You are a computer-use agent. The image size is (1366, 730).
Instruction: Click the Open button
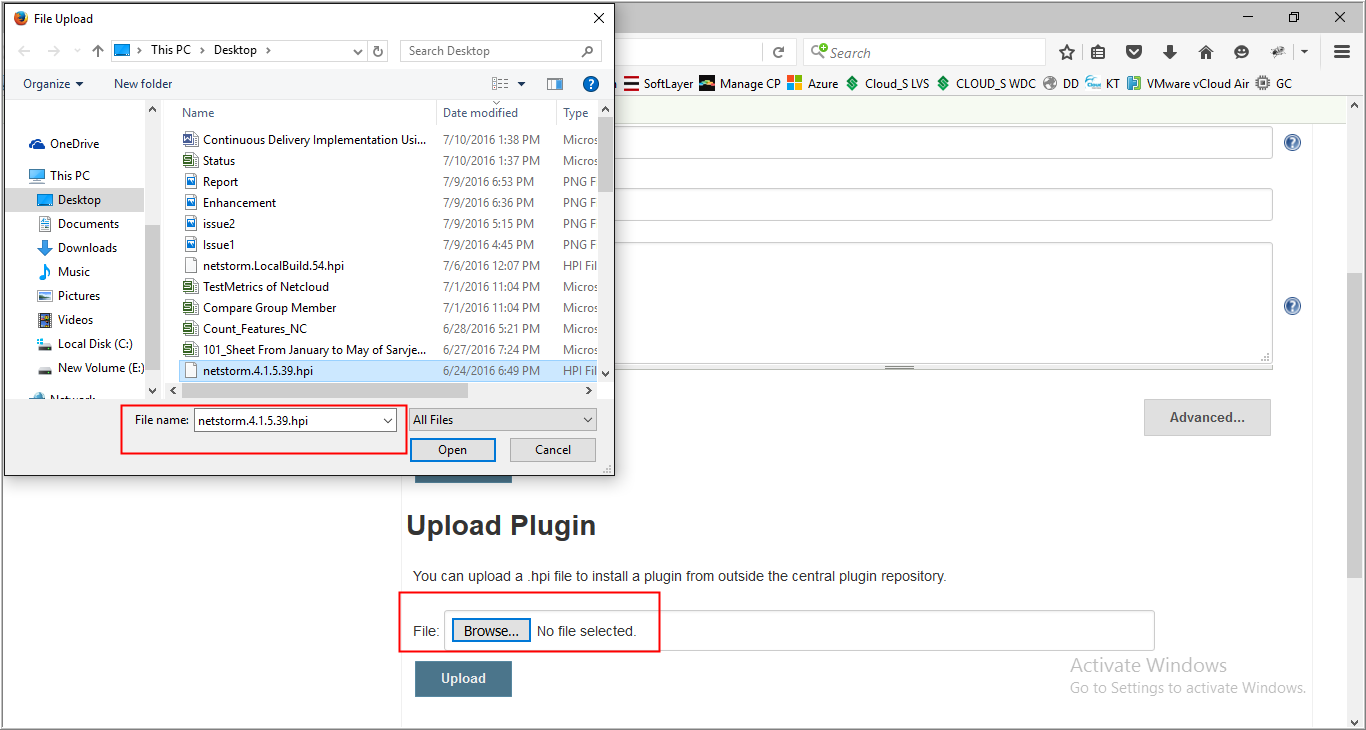[x=452, y=450]
